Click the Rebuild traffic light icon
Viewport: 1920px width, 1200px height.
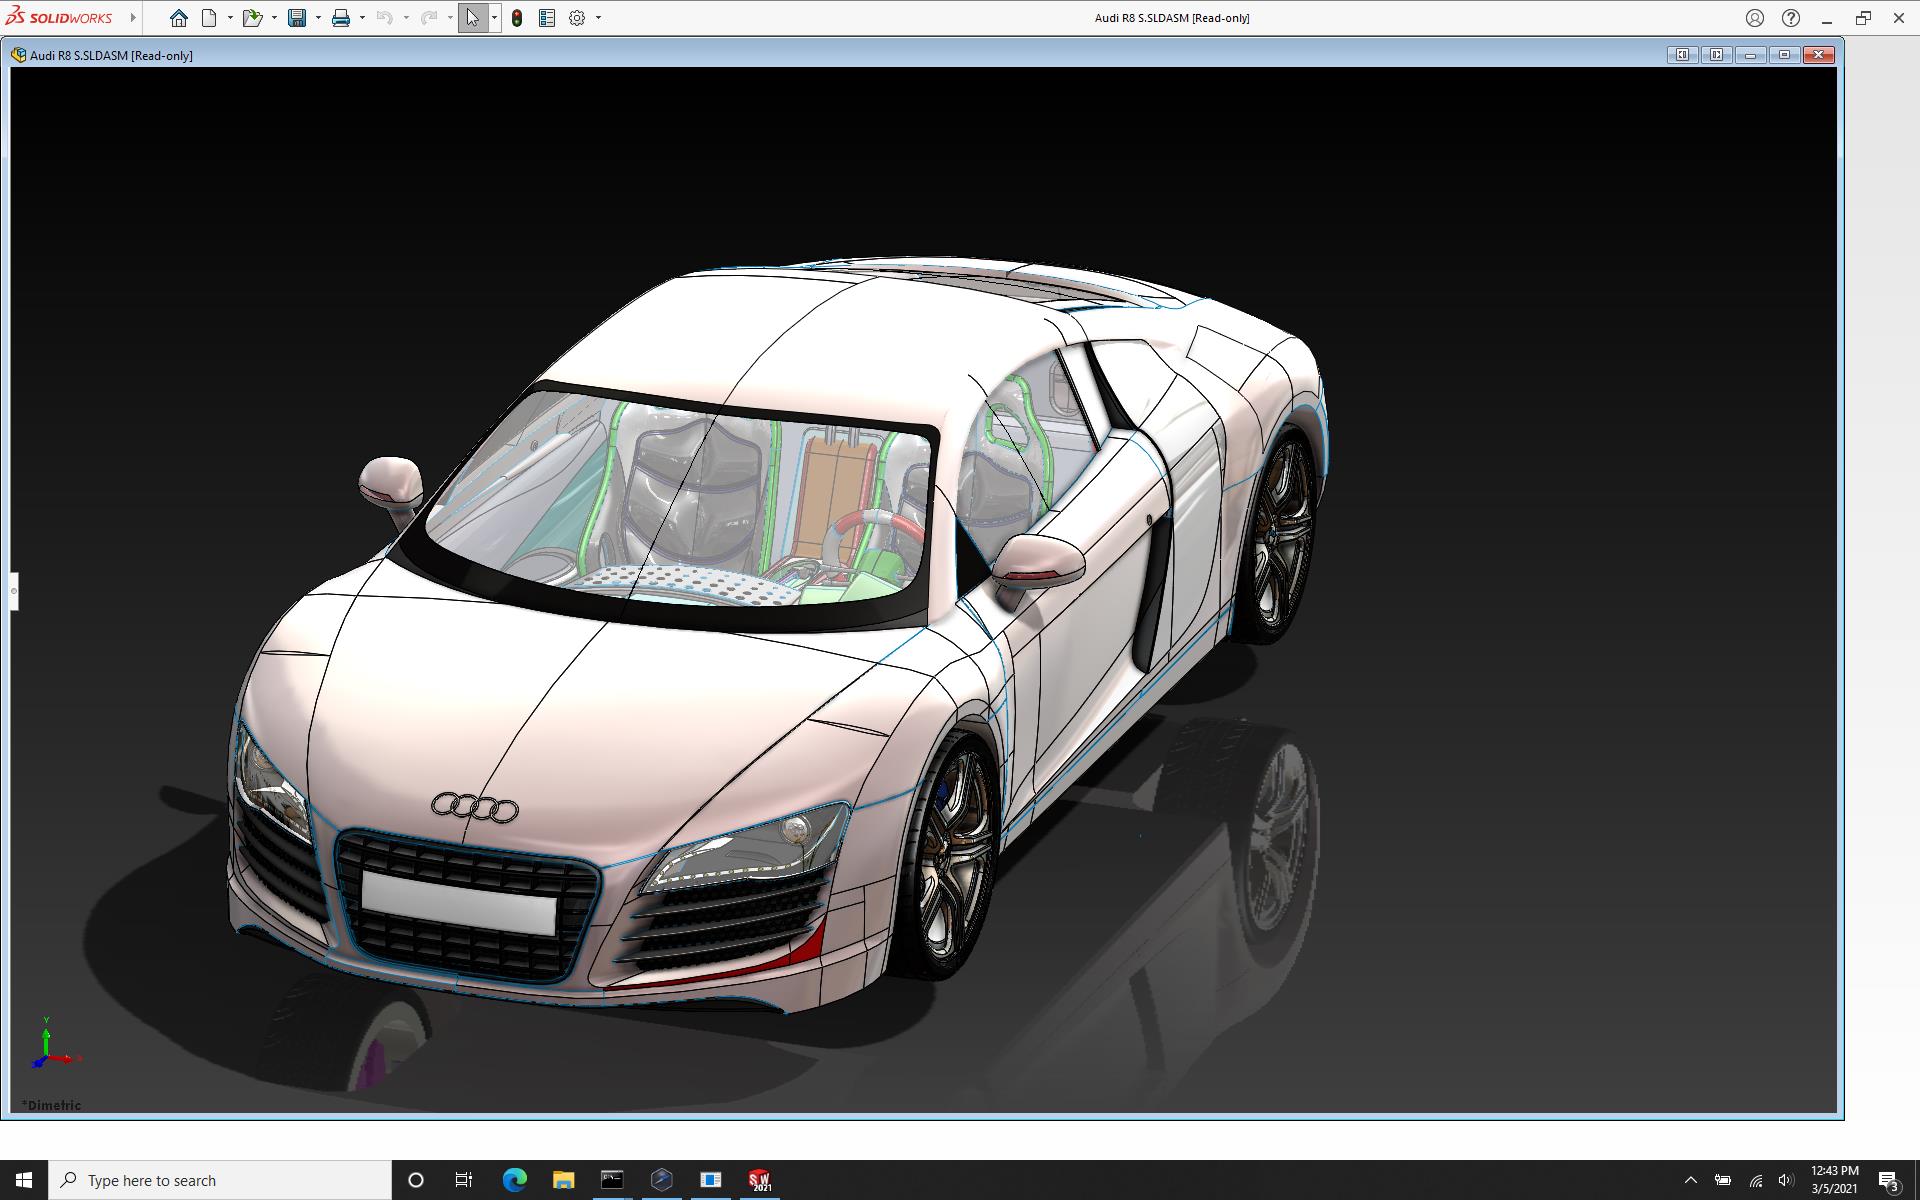pyautogui.click(x=517, y=18)
